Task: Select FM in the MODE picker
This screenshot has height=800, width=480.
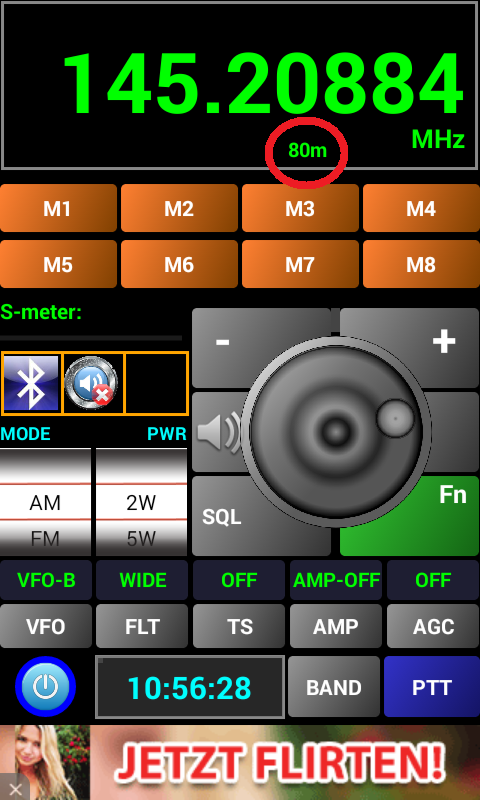Action: (45, 539)
